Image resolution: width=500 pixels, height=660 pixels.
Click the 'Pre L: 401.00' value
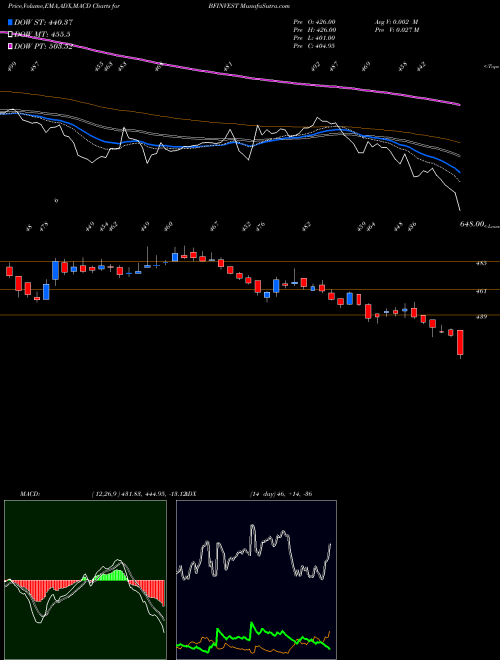point(314,38)
